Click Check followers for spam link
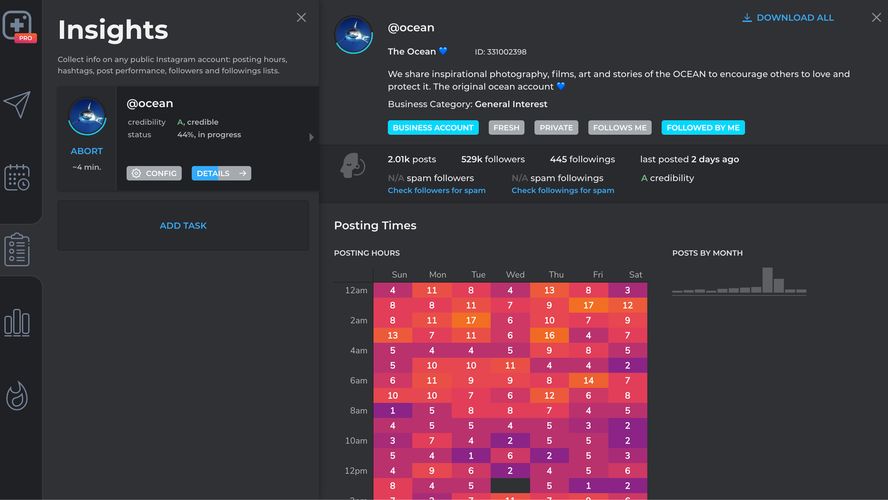 pyautogui.click(x=436, y=190)
